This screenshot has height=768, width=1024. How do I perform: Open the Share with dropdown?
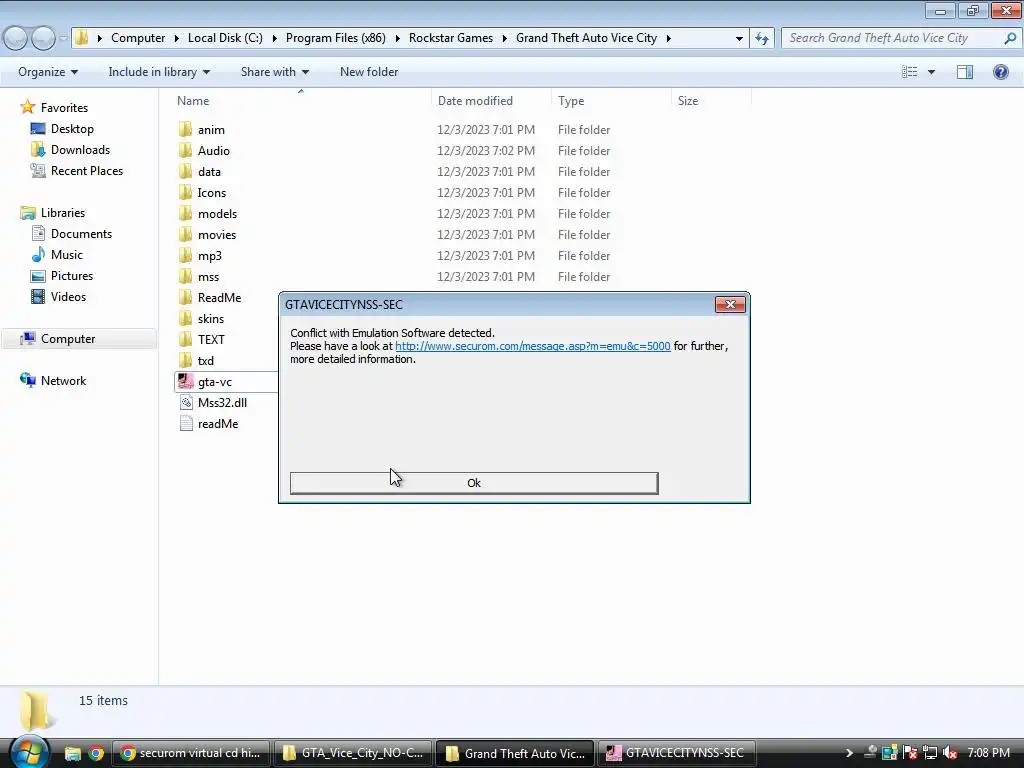pyautogui.click(x=274, y=72)
